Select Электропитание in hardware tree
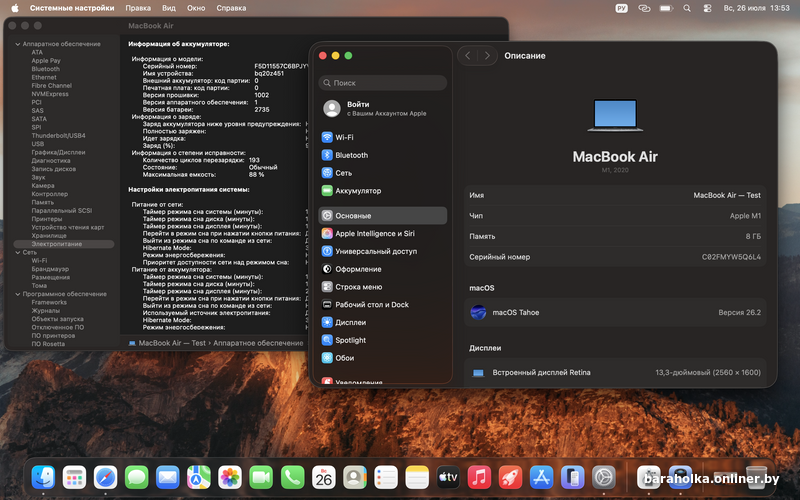This screenshot has height=500, width=800. tap(64, 244)
